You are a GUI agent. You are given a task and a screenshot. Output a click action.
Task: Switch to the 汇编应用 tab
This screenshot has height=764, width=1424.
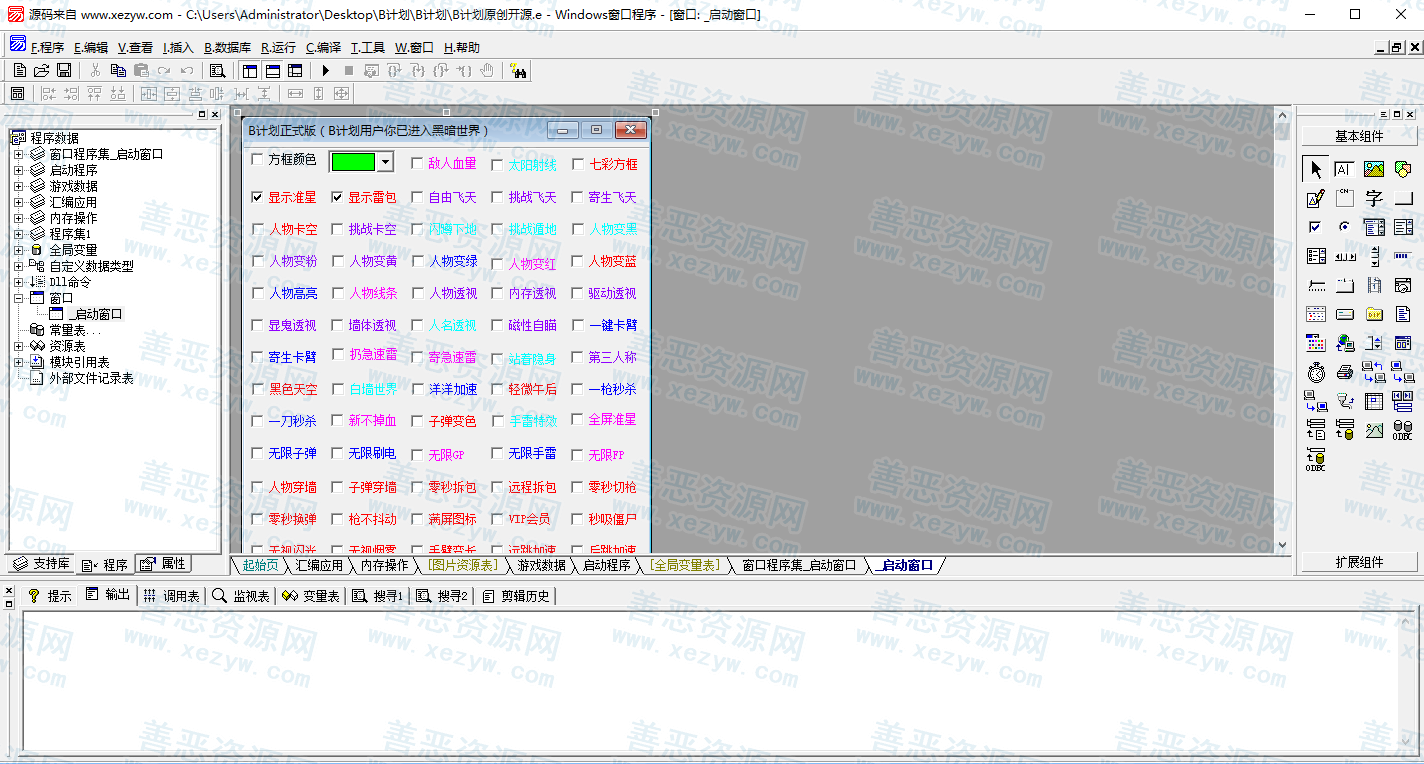click(319, 565)
